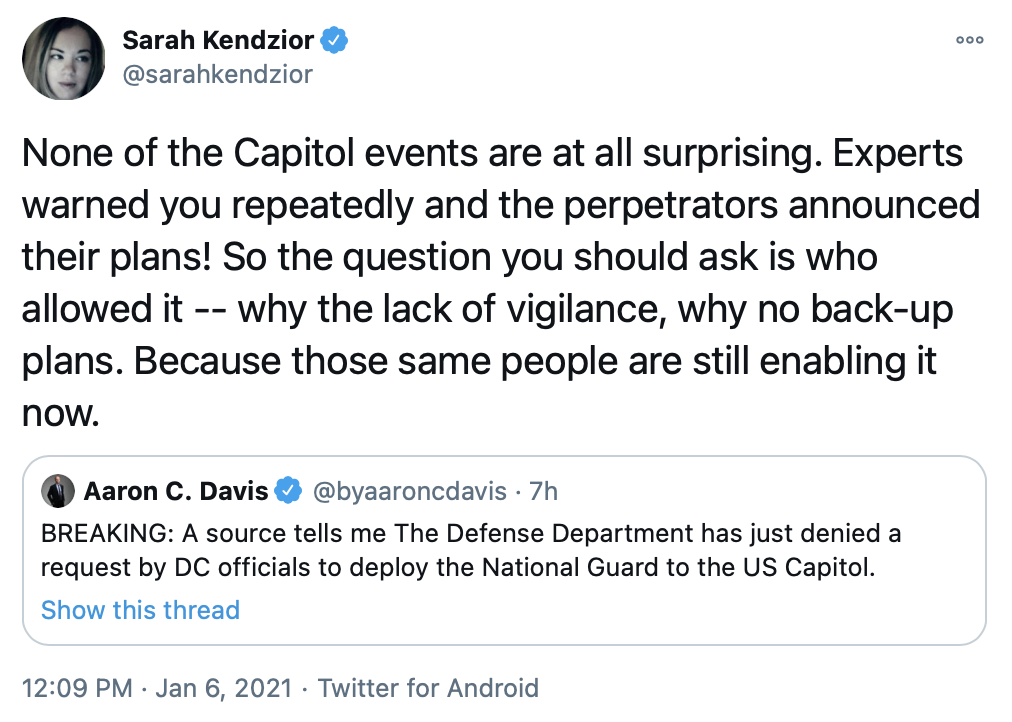
Task: Click verified badge next to Sarah Kendzior
Action: [x=335, y=41]
